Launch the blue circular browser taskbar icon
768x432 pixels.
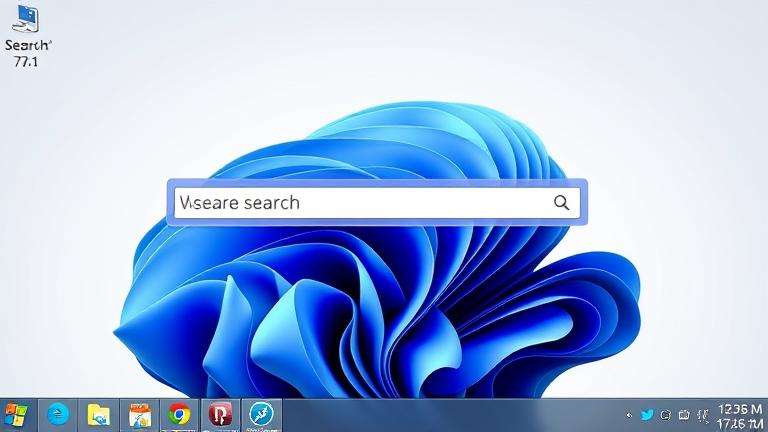pos(58,415)
